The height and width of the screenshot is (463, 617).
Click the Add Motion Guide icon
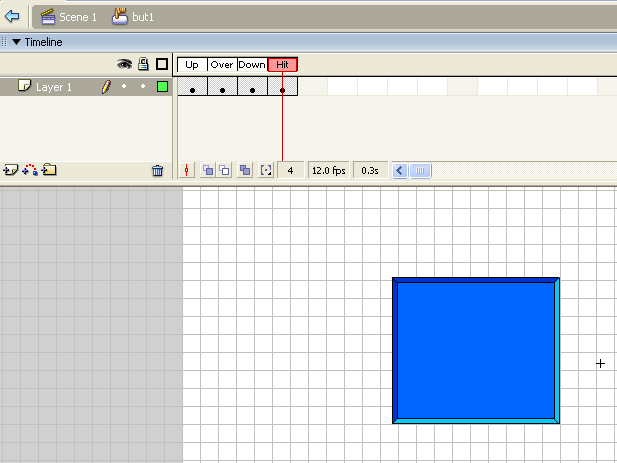coord(30,170)
